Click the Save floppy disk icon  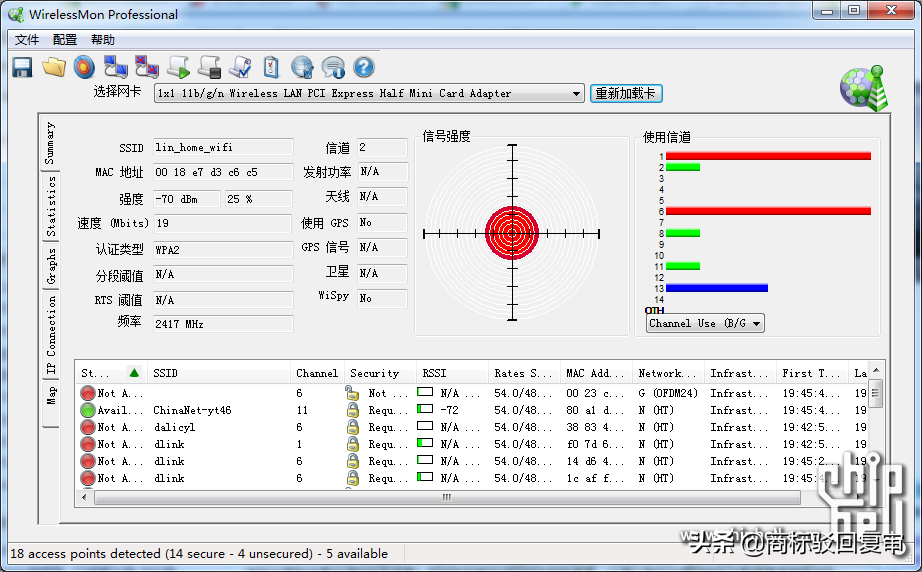[x=22, y=68]
